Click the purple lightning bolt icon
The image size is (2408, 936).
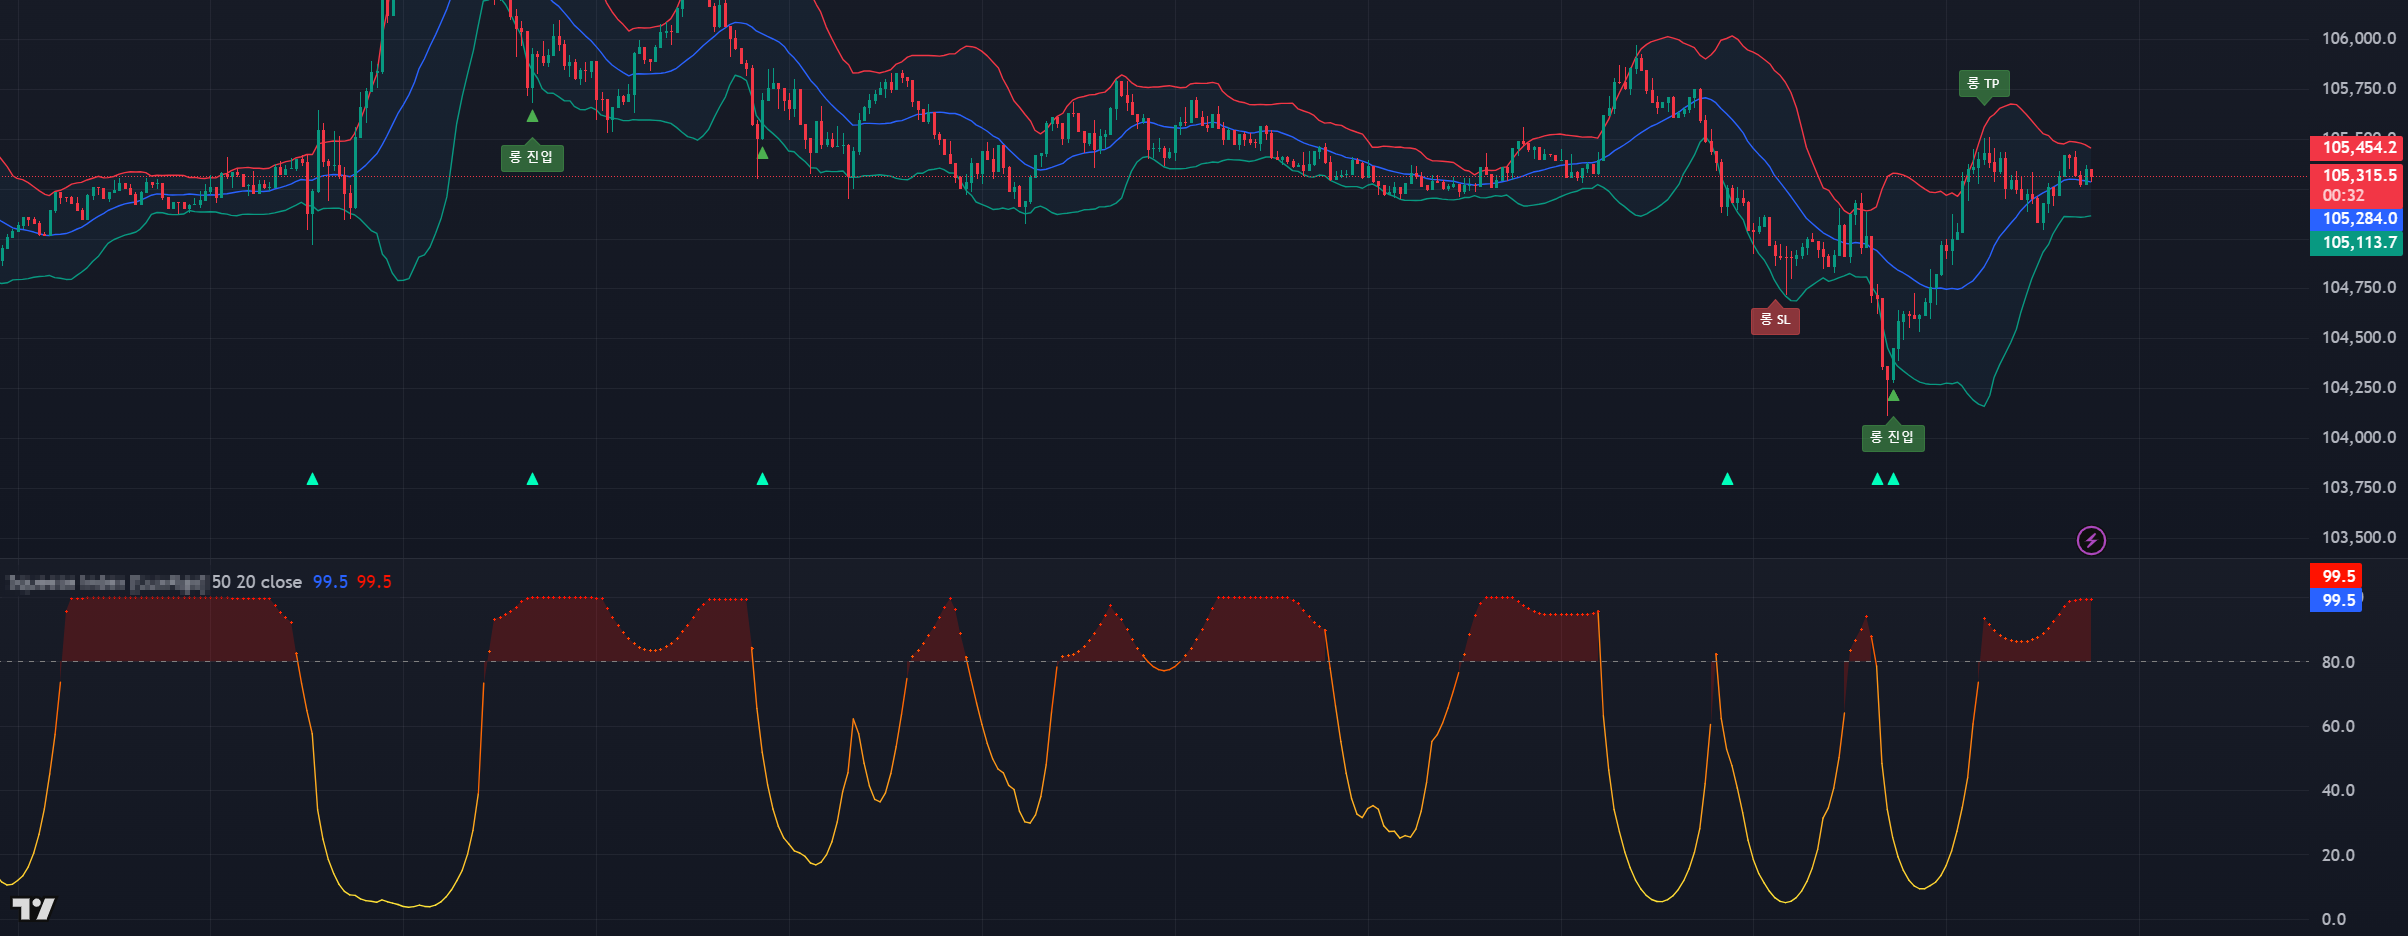[x=2091, y=541]
